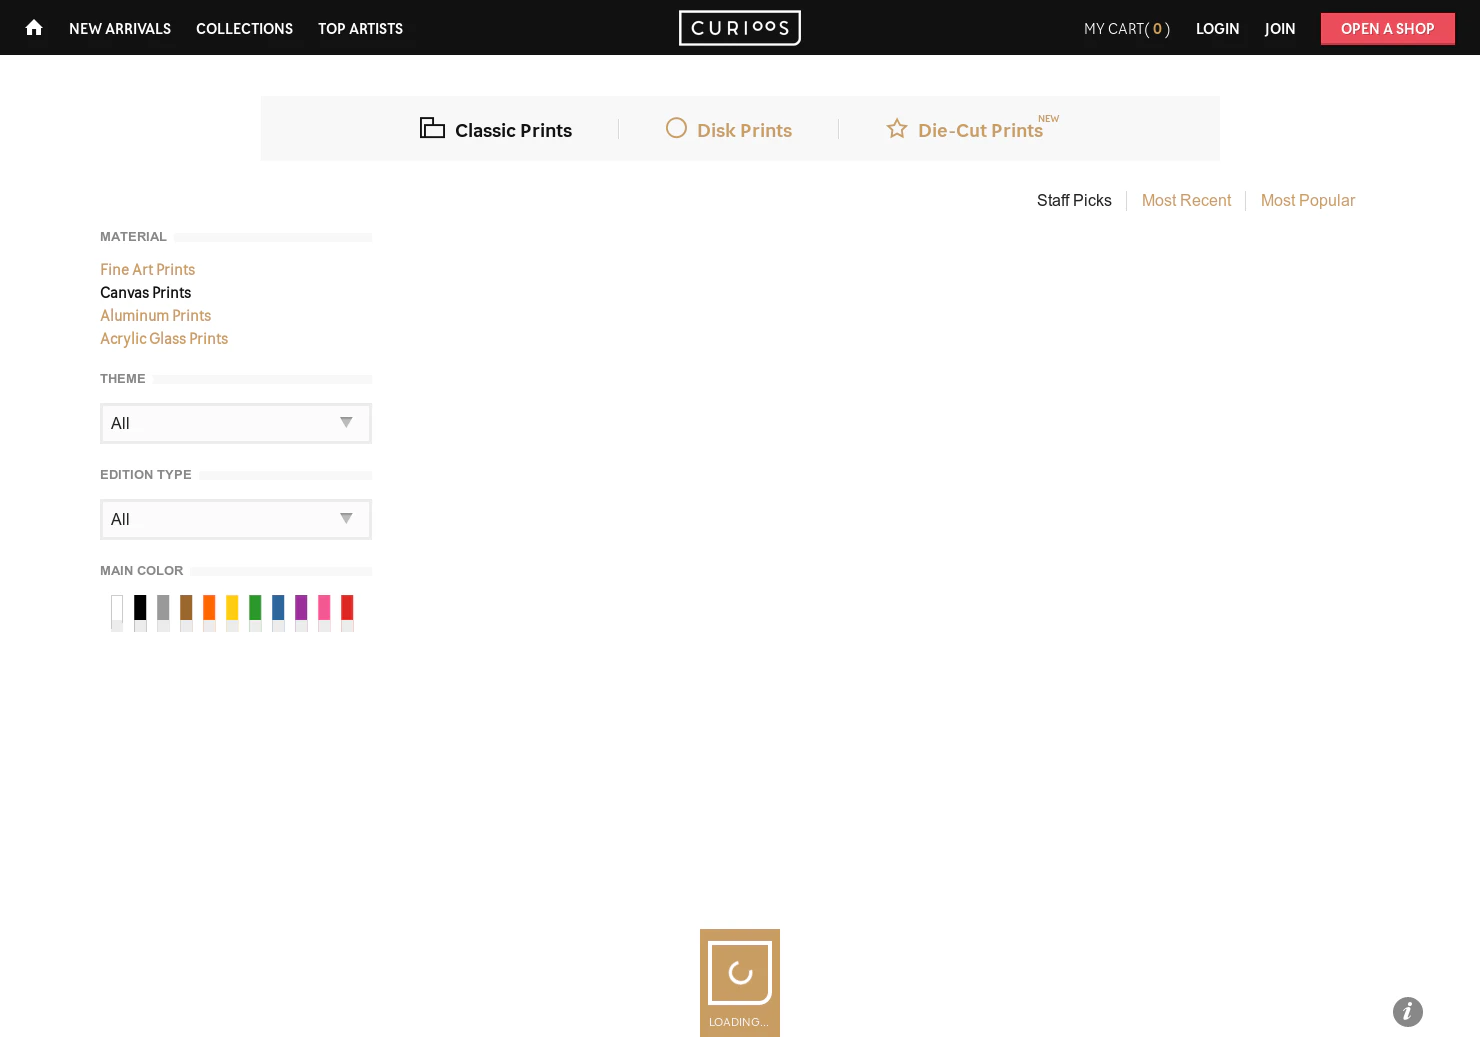The width and height of the screenshot is (1480, 1037).
Task: Filter by the green color swatch
Action: pyautogui.click(x=255, y=608)
